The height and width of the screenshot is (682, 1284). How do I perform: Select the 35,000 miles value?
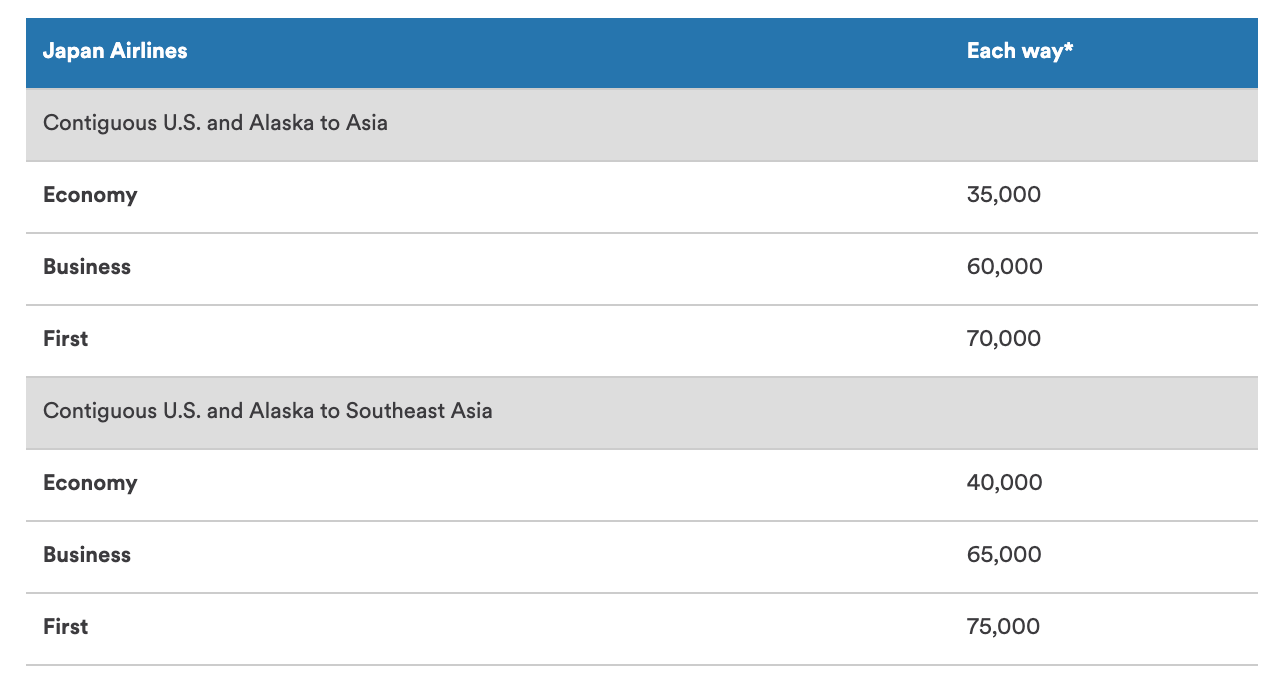pos(1003,195)
